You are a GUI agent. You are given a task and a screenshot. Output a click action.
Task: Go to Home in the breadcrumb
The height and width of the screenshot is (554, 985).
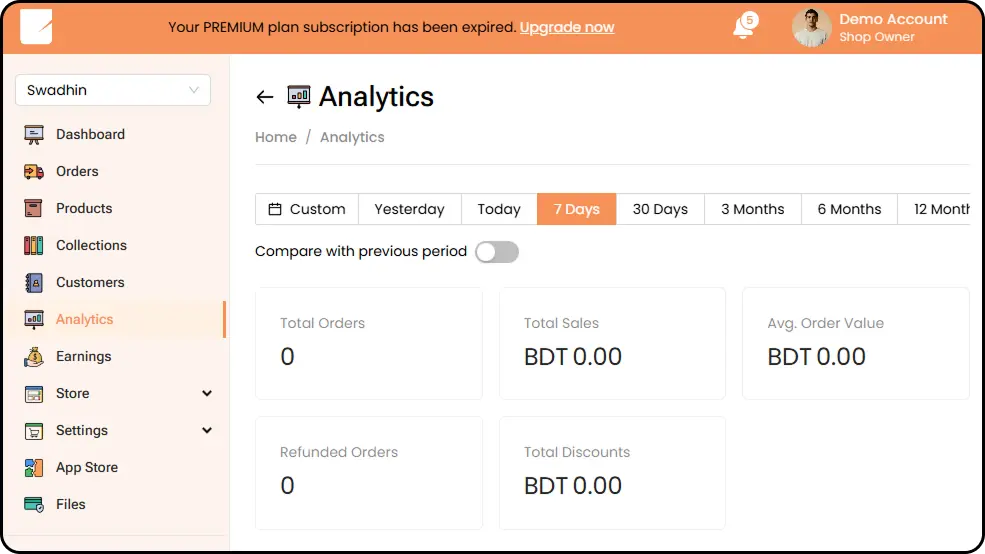pyautogui.click(x=276, y=137)
